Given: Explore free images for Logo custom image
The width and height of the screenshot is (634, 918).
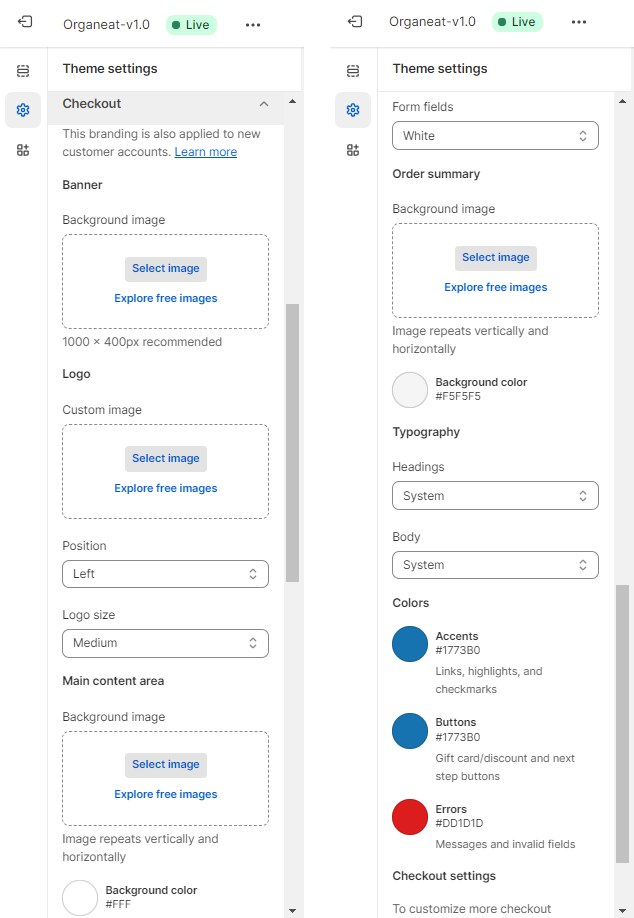Looking at the screenshot, I should (x=166, y=488).
